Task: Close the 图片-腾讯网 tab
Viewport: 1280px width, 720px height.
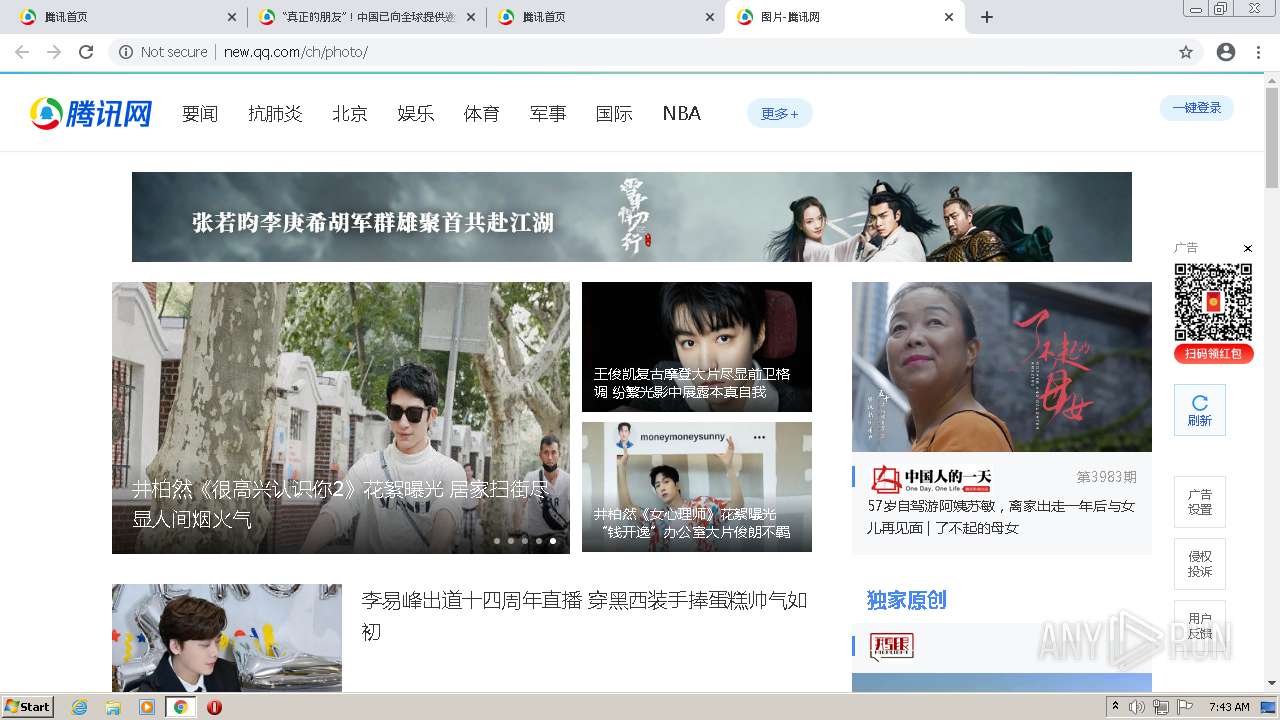Action: (949, 17)
